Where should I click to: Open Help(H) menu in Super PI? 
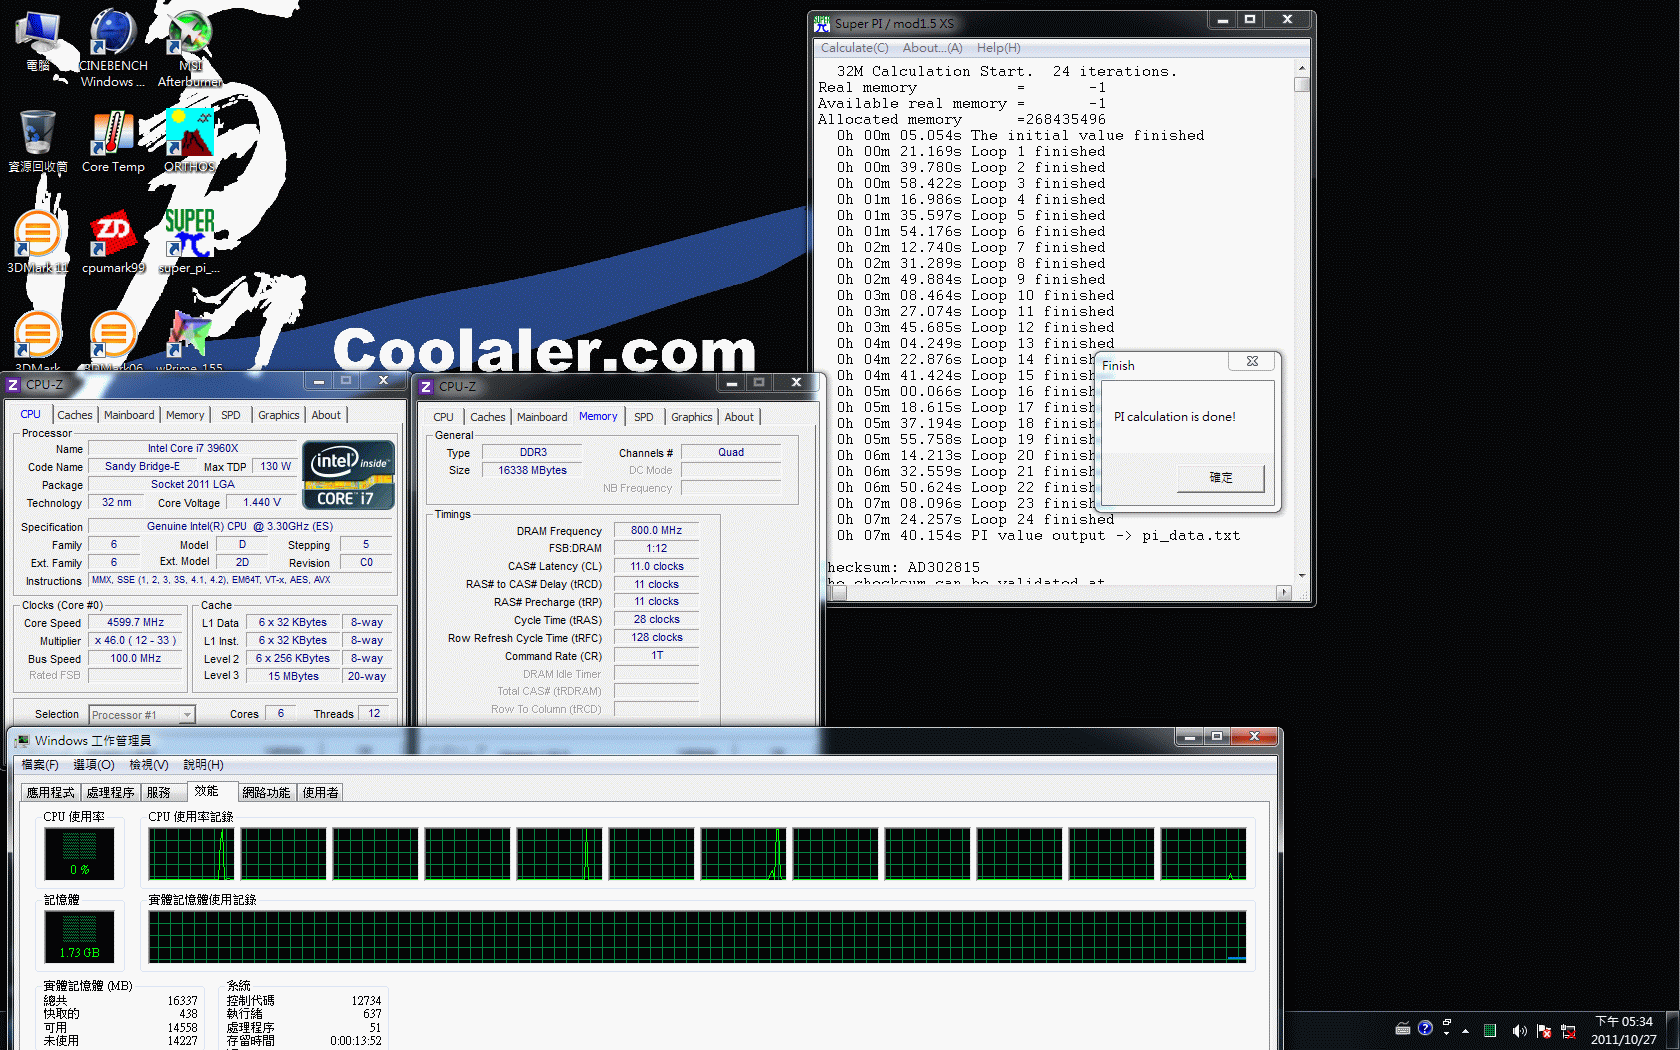click(998, 48)
